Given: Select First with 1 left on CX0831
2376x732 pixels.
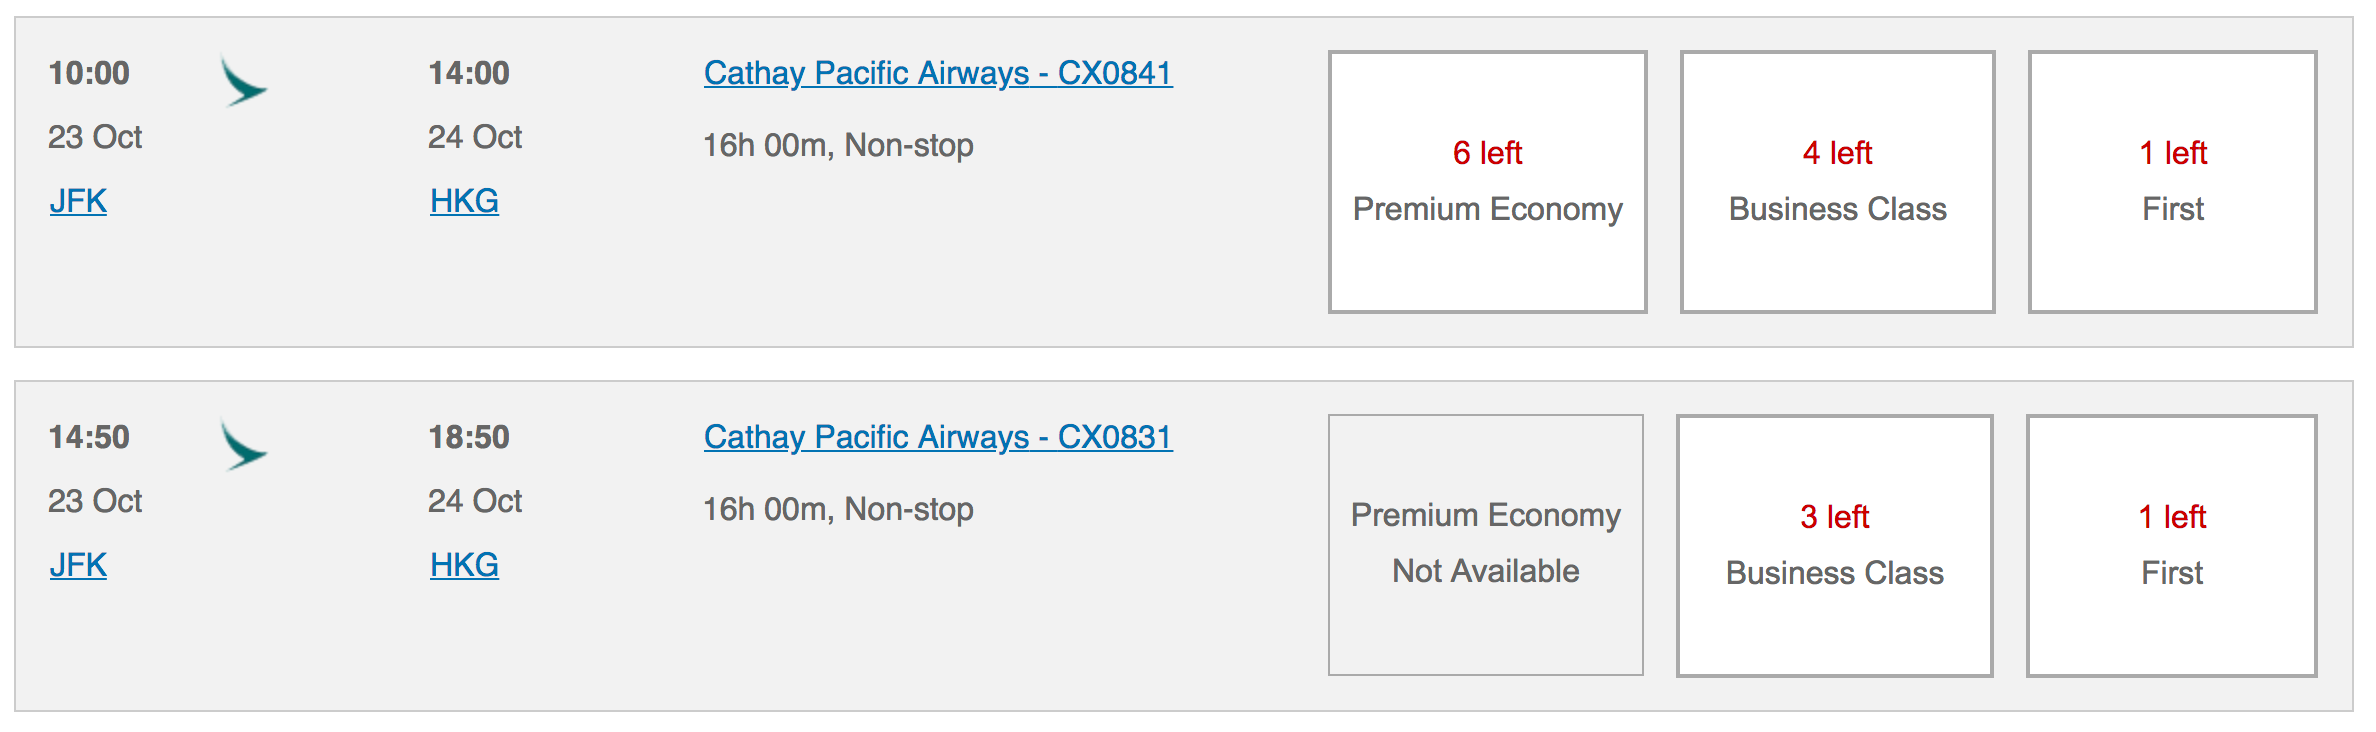Looking at the screenshot, I should point(2172,546).
